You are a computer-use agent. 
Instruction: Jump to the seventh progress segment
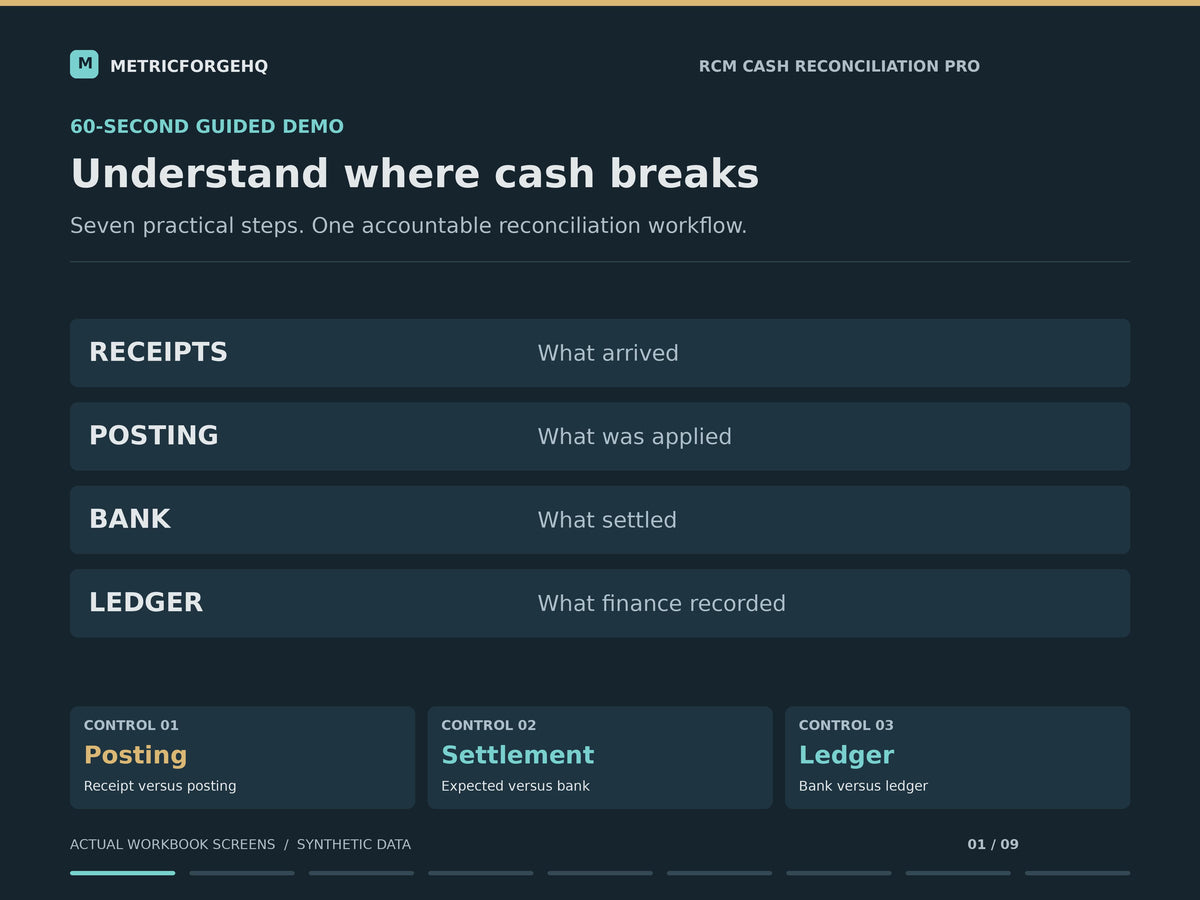point(839,873)
